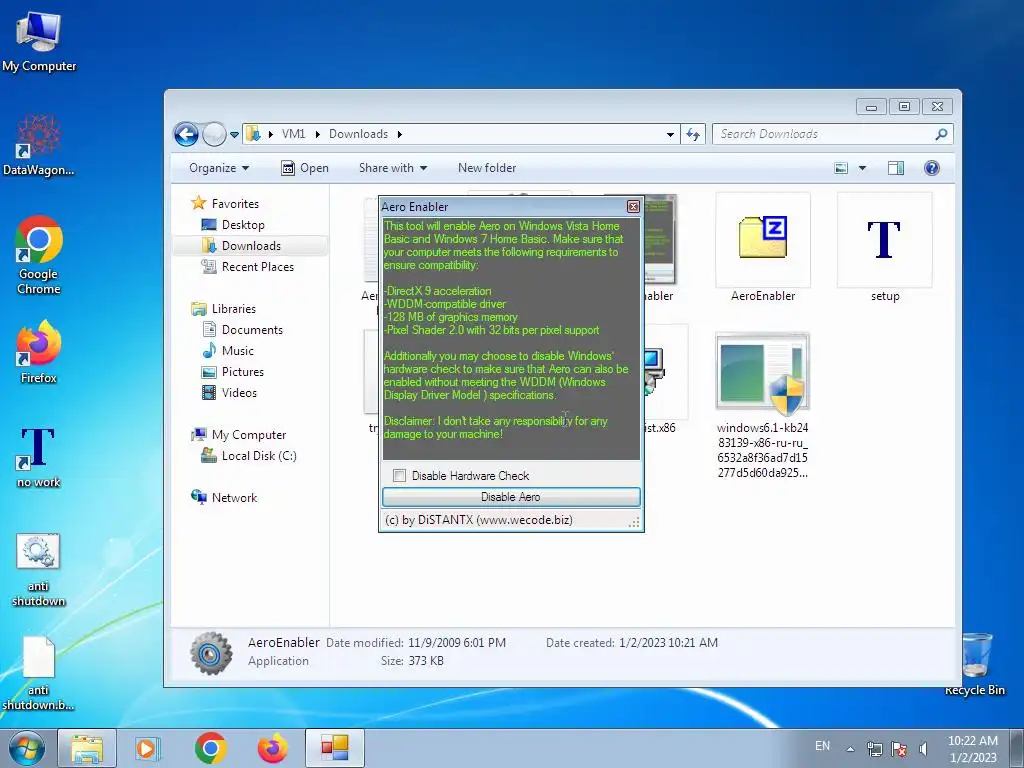Open Windows Explorer from the taskbar
This screenshot has width=1024, height=768.
pyautogui.click(x=87, y=748)
